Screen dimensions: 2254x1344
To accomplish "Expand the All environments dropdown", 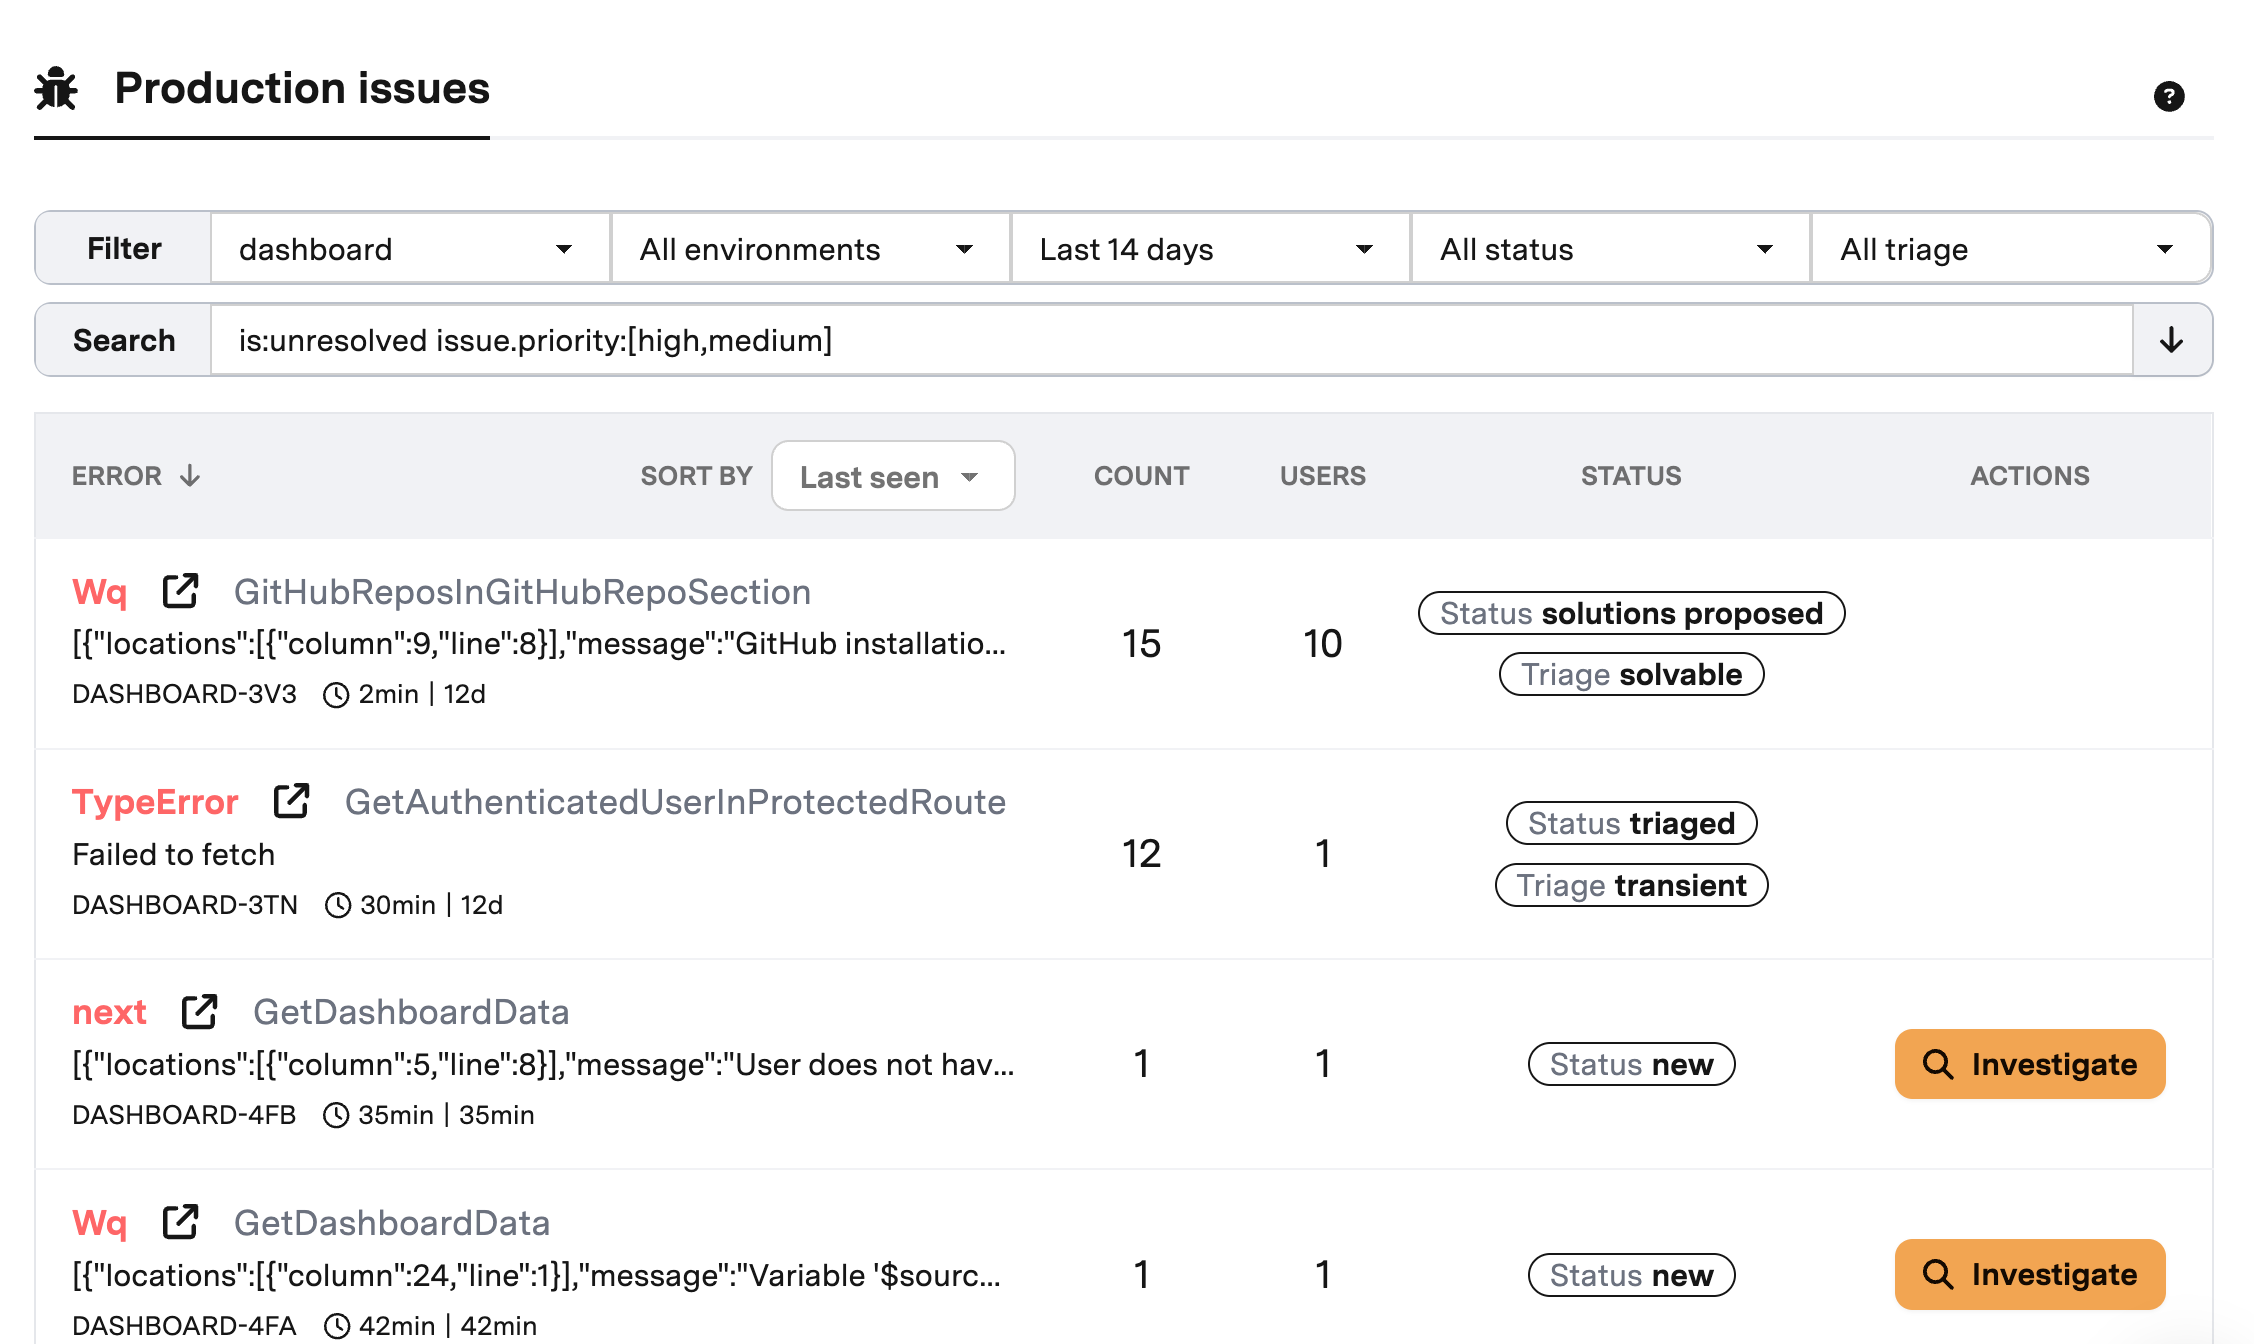I will (810, 249).
